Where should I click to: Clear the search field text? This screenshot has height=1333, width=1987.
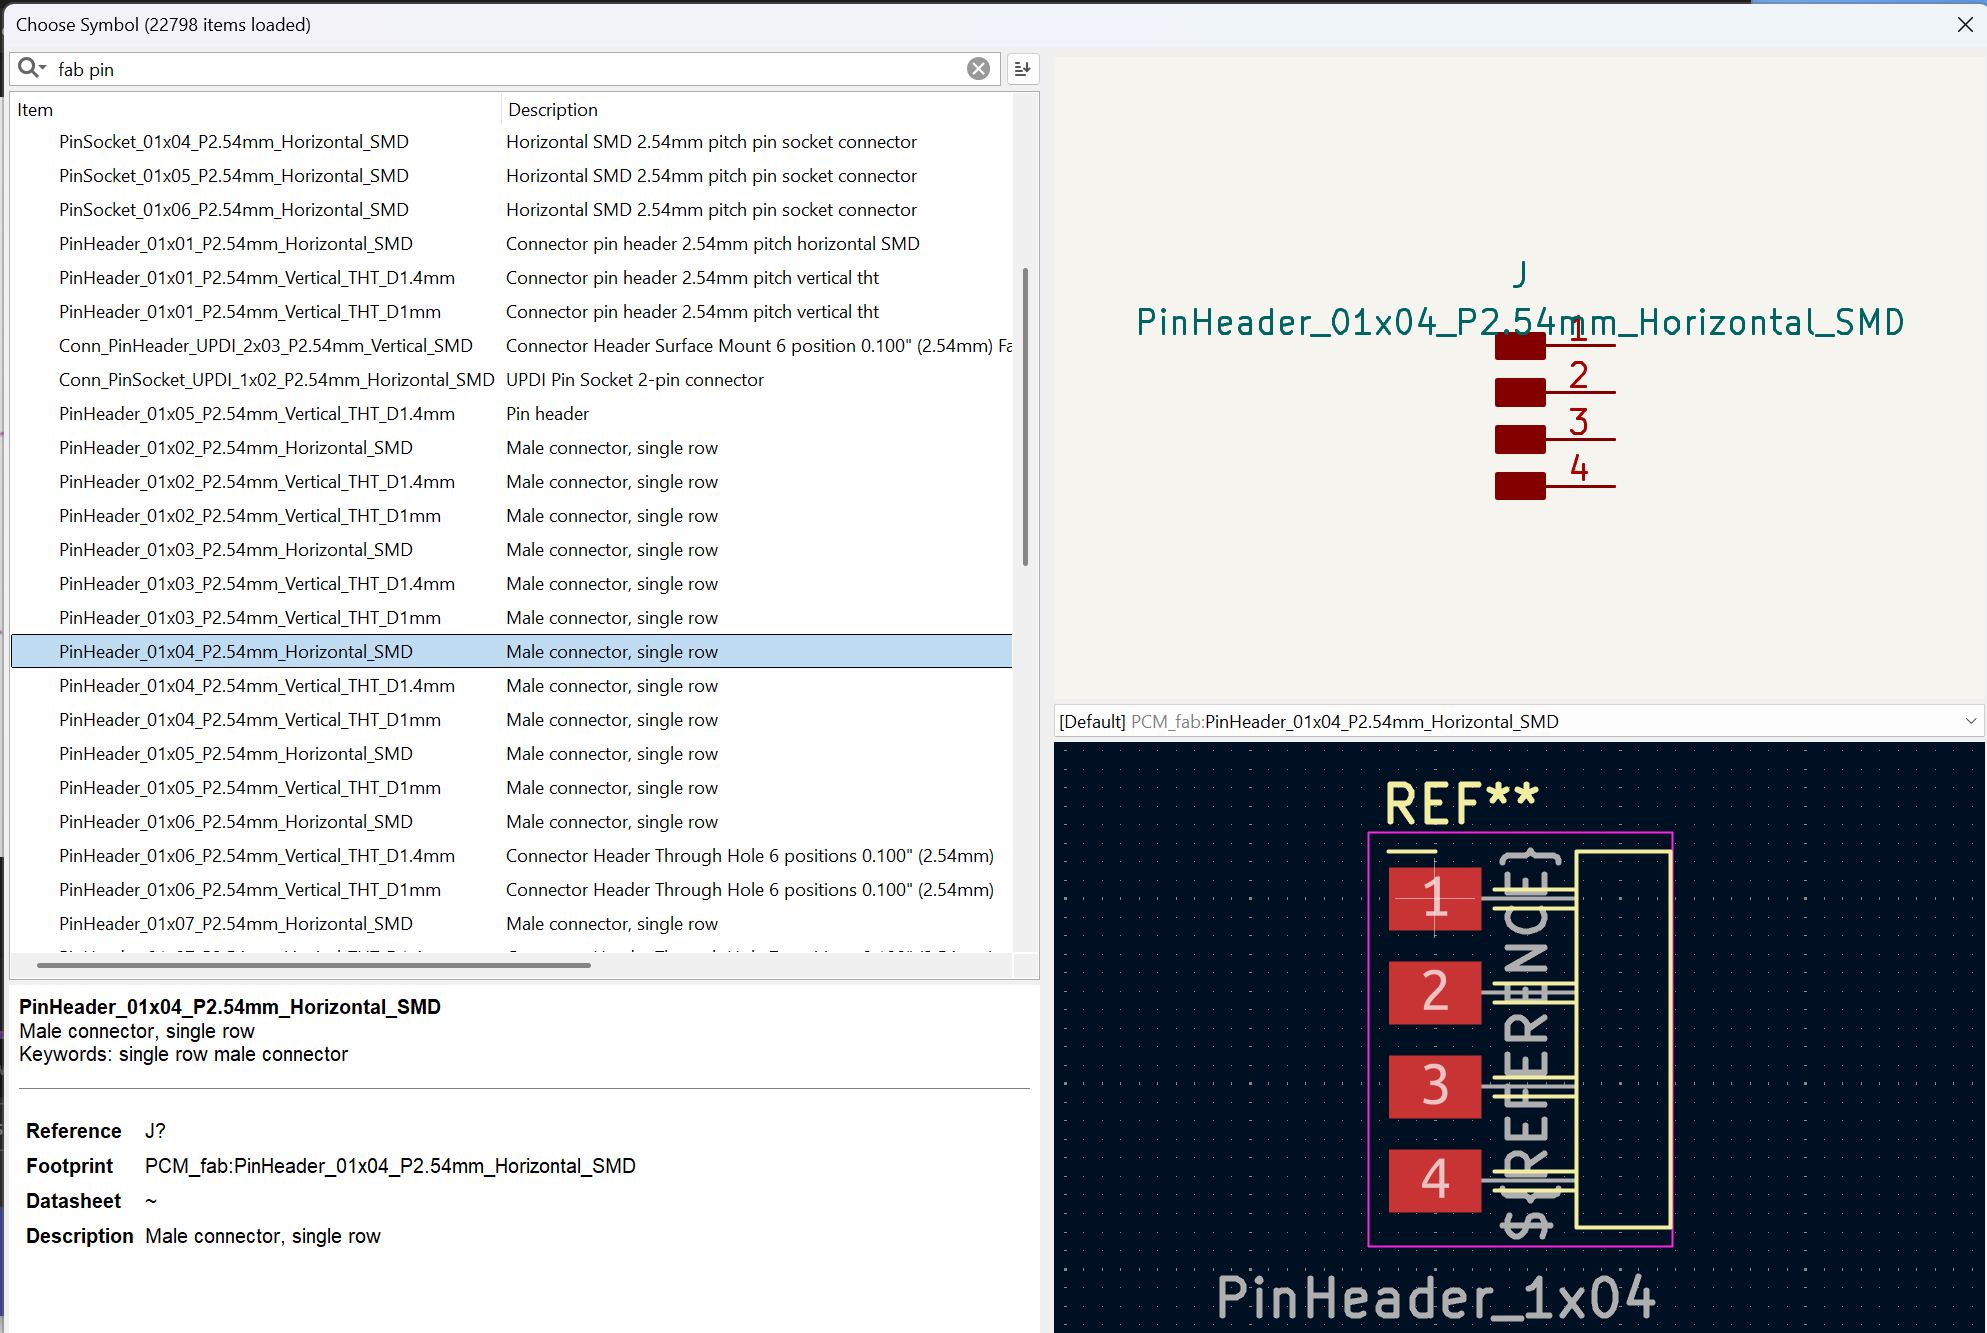(978, 68)
